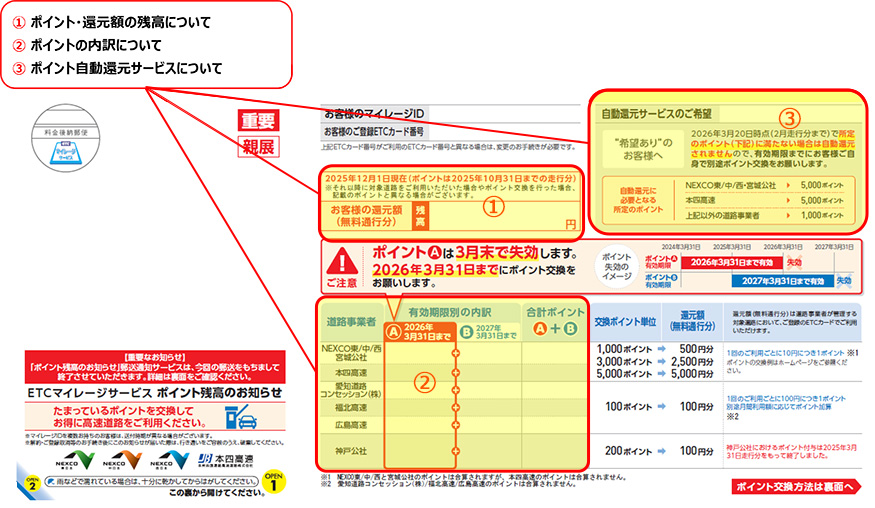Image resolution: width=875 pixels, height=508 pixels.
Task: Click the 2,500円分 value
Action: [x=693, y=362]
